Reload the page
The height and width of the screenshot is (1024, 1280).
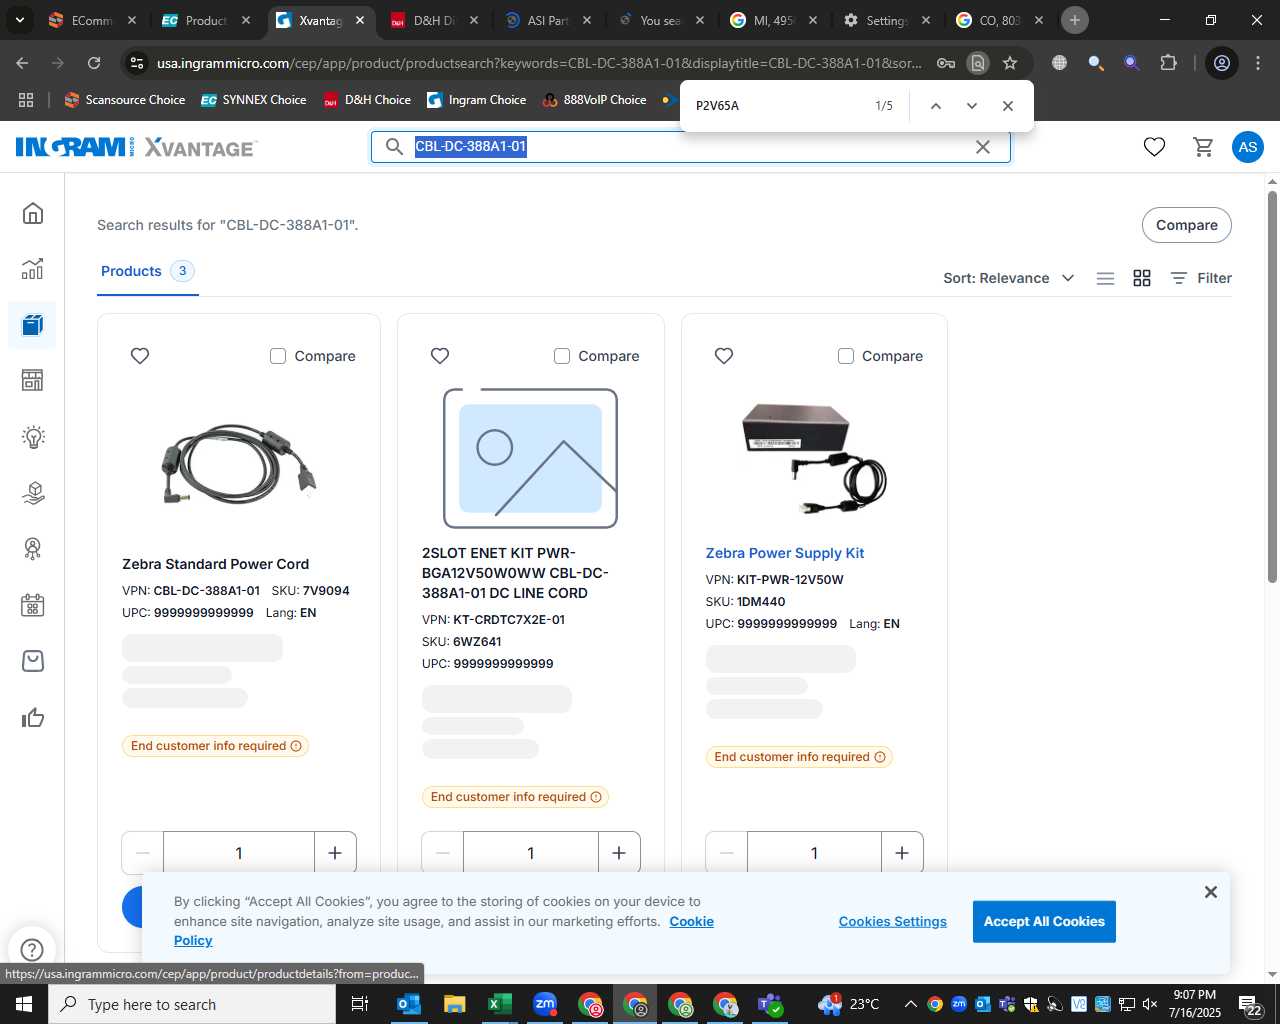pos(94,63)
